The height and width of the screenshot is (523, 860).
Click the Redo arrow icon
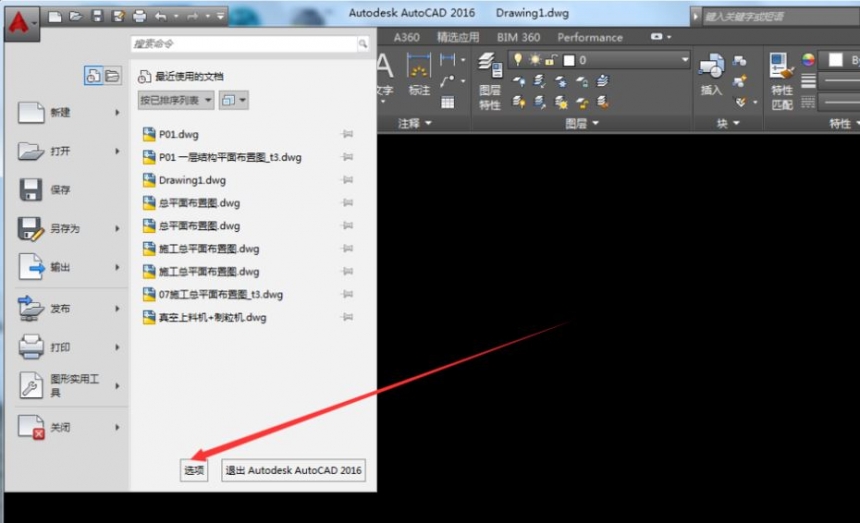click(x=193, y=16)
